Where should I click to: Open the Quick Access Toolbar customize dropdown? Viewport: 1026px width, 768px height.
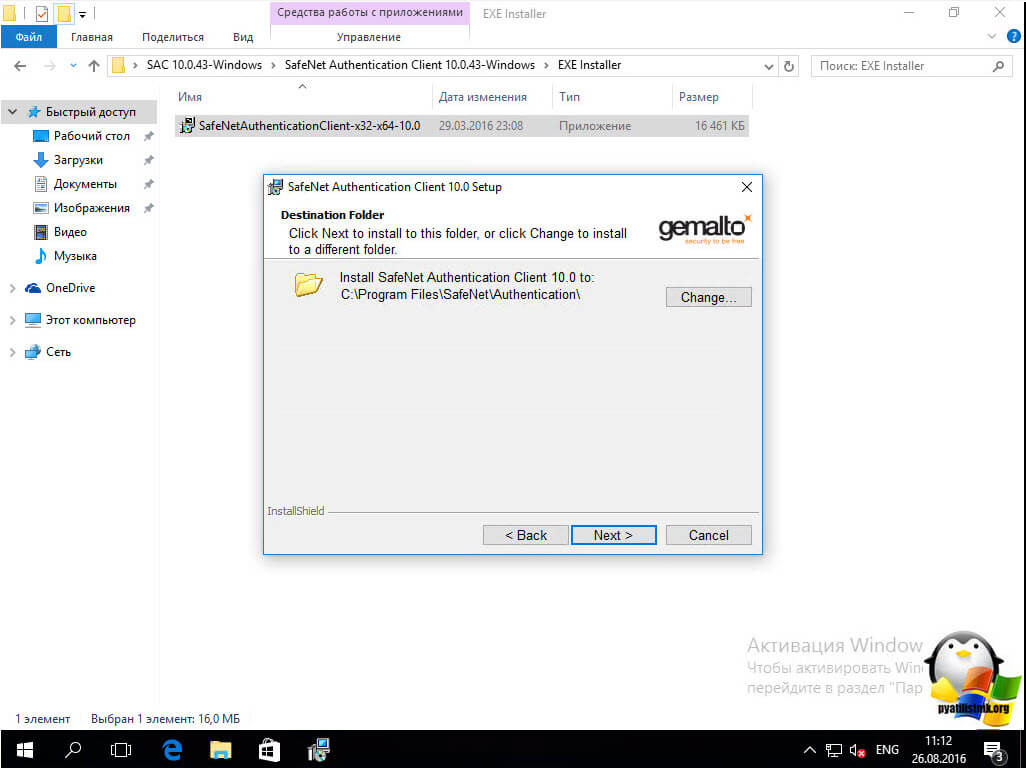click(82, 14)
